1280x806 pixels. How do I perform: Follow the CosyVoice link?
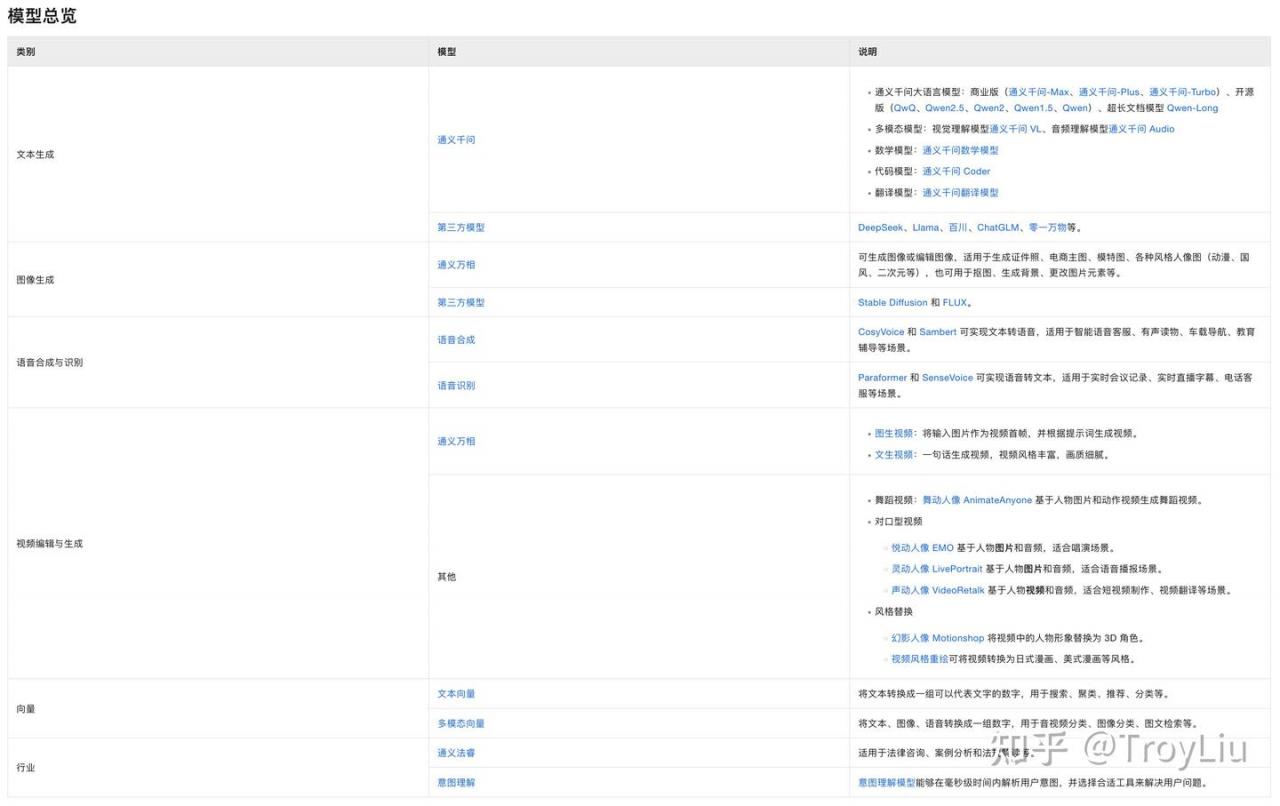point(881,332)
